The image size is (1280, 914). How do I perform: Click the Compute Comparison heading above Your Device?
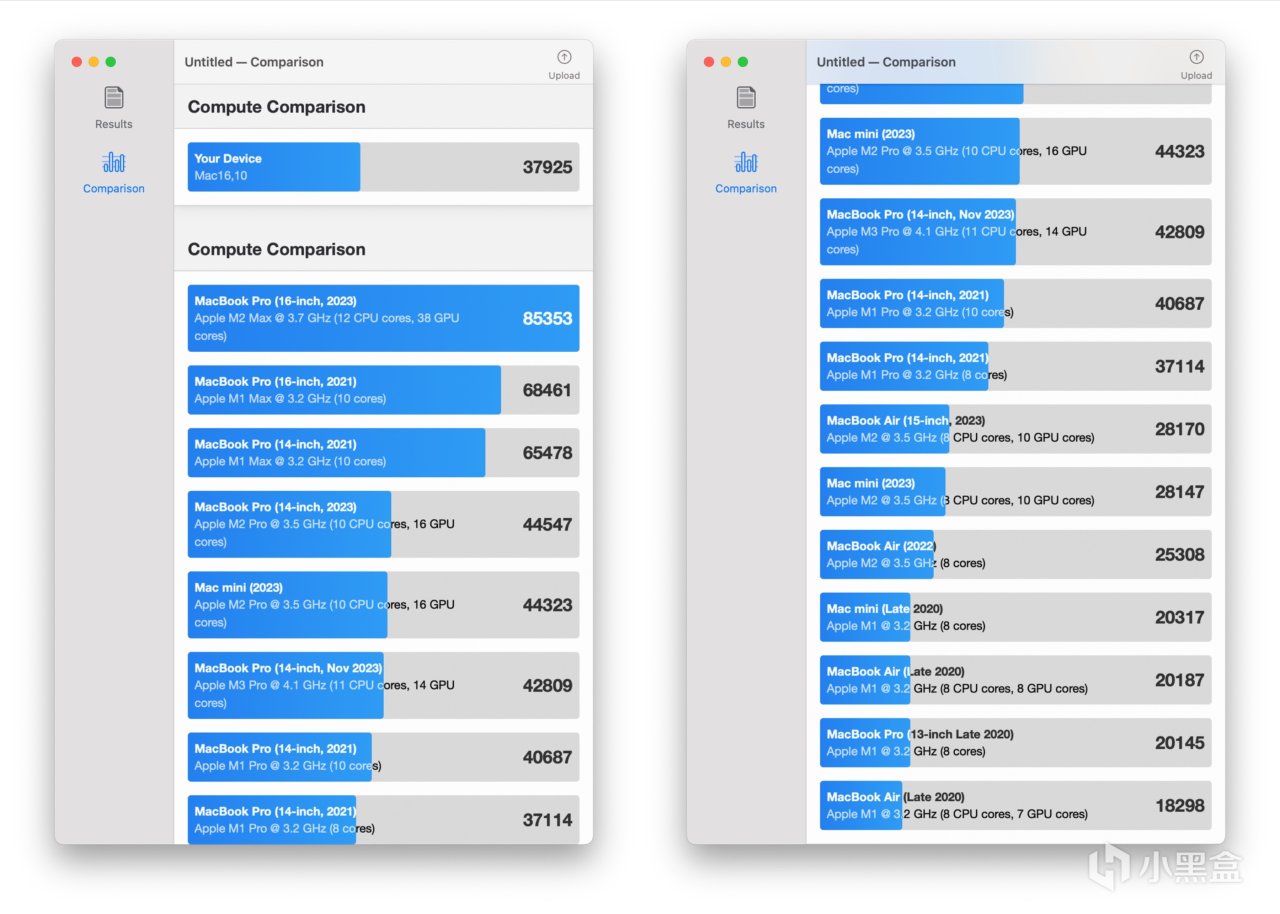click(277, 107)
